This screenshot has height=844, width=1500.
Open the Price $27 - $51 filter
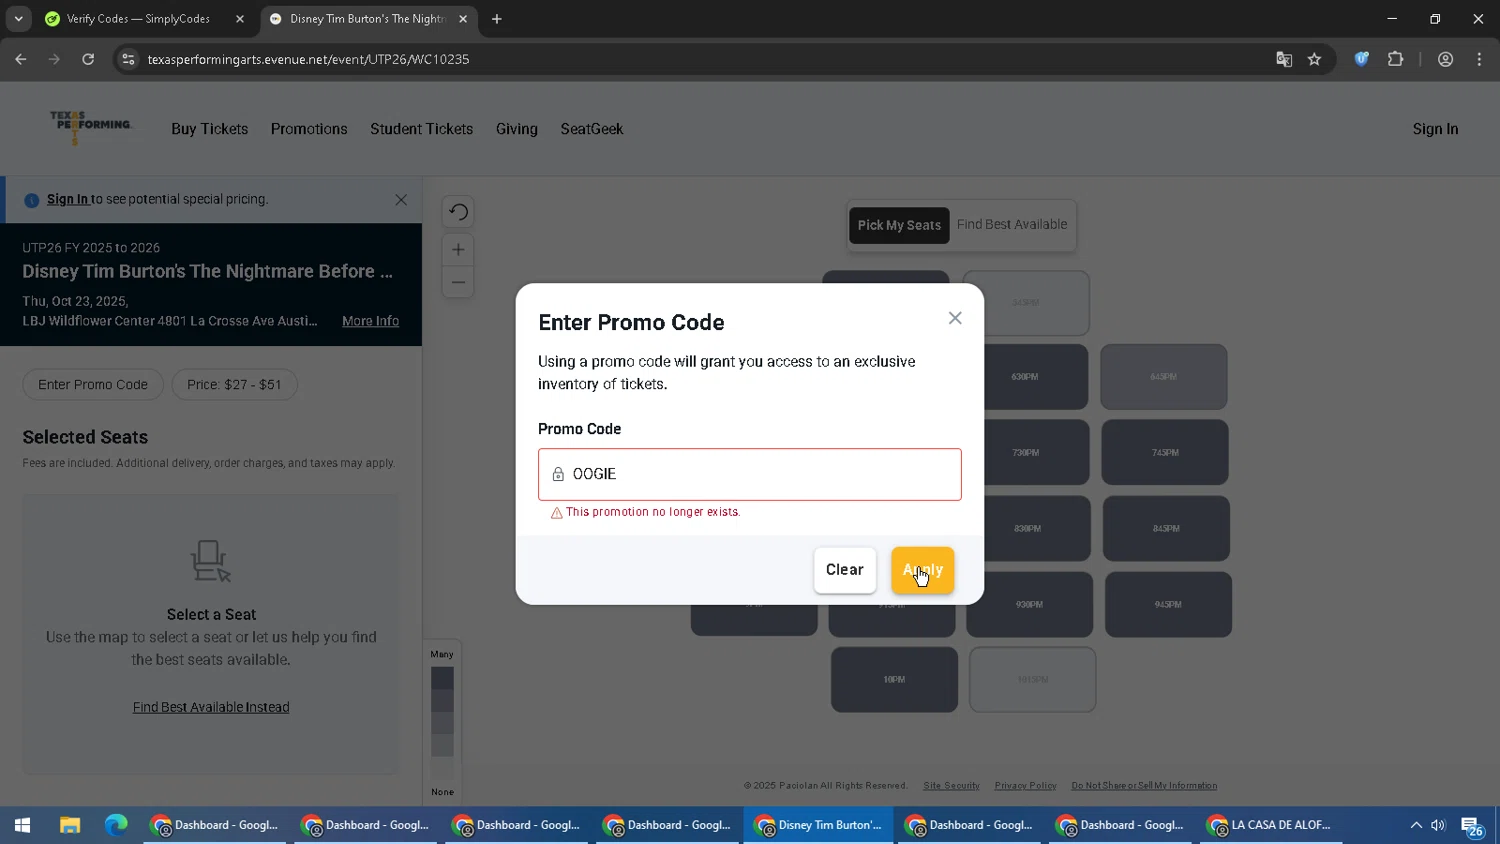234,385
